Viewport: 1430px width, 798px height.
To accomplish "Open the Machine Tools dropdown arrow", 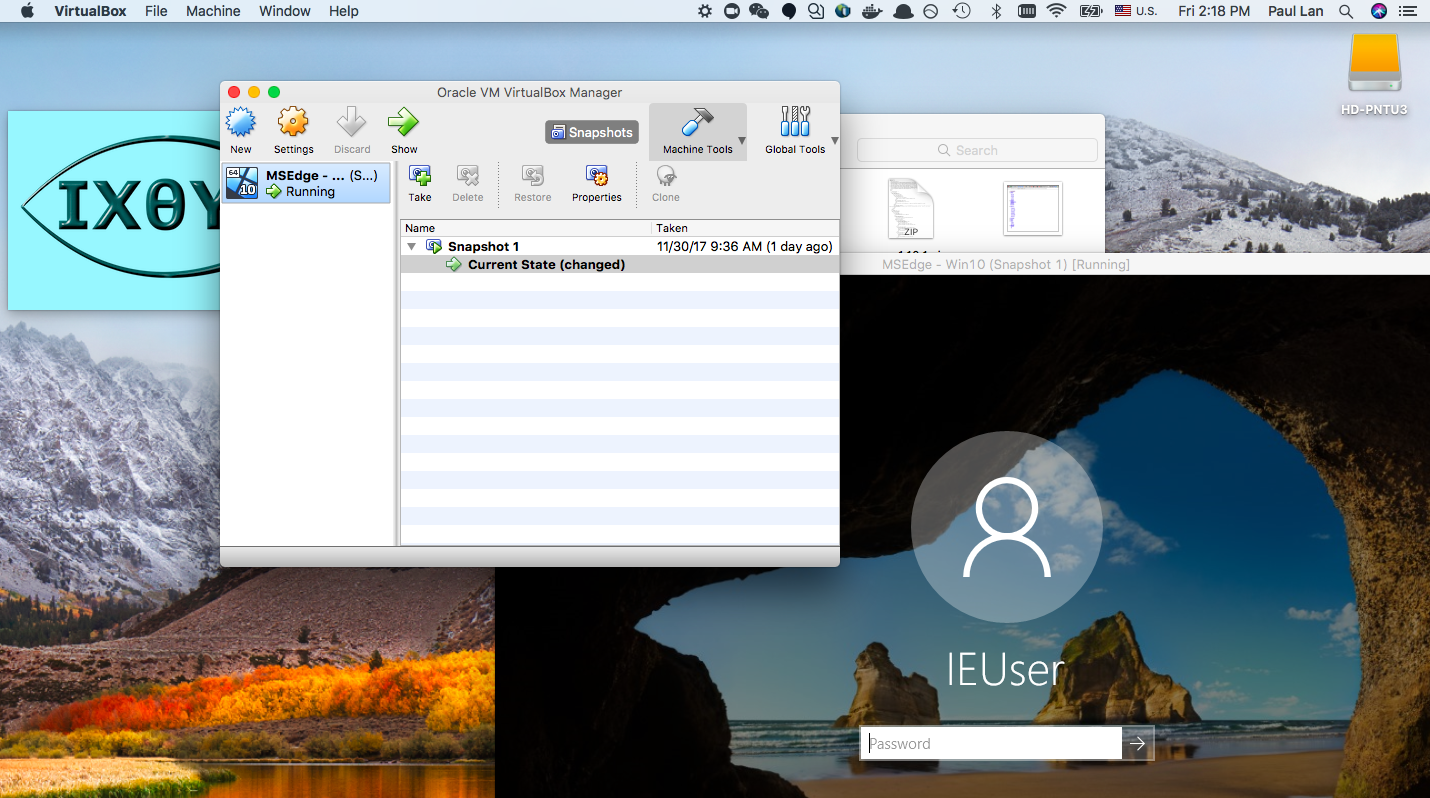I will (742, 141).
